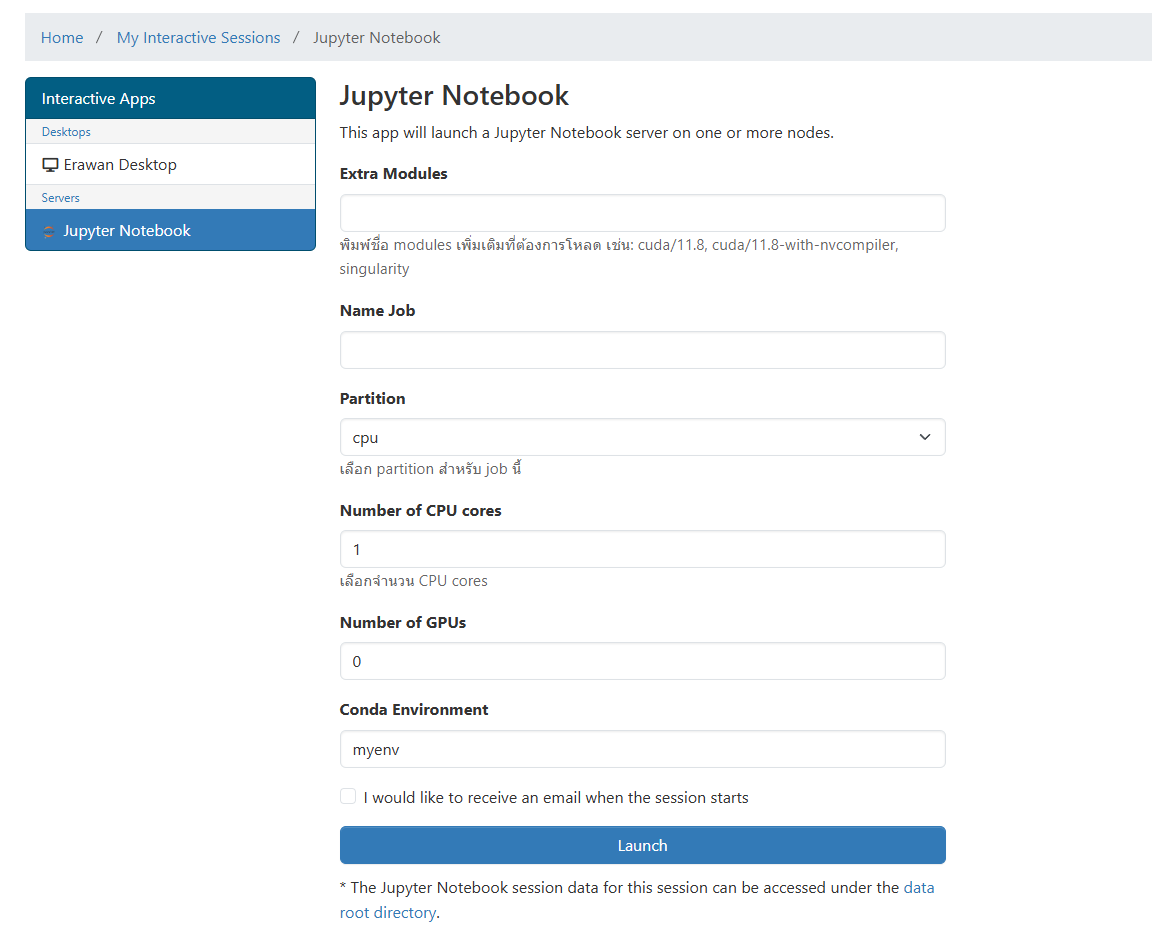This screenshot has height=930, width=1152.
Task: Go to Home via breadcrumb
Action: [62, 38]
